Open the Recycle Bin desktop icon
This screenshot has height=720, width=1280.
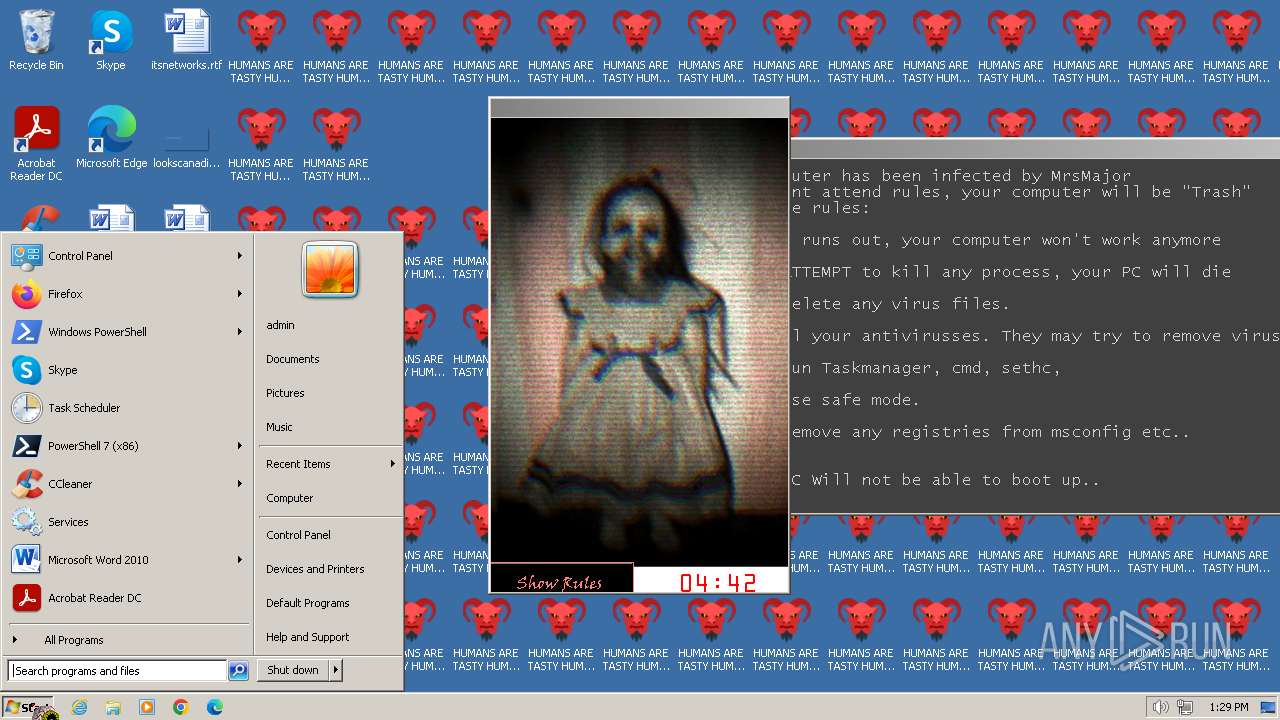pos(36,40)
